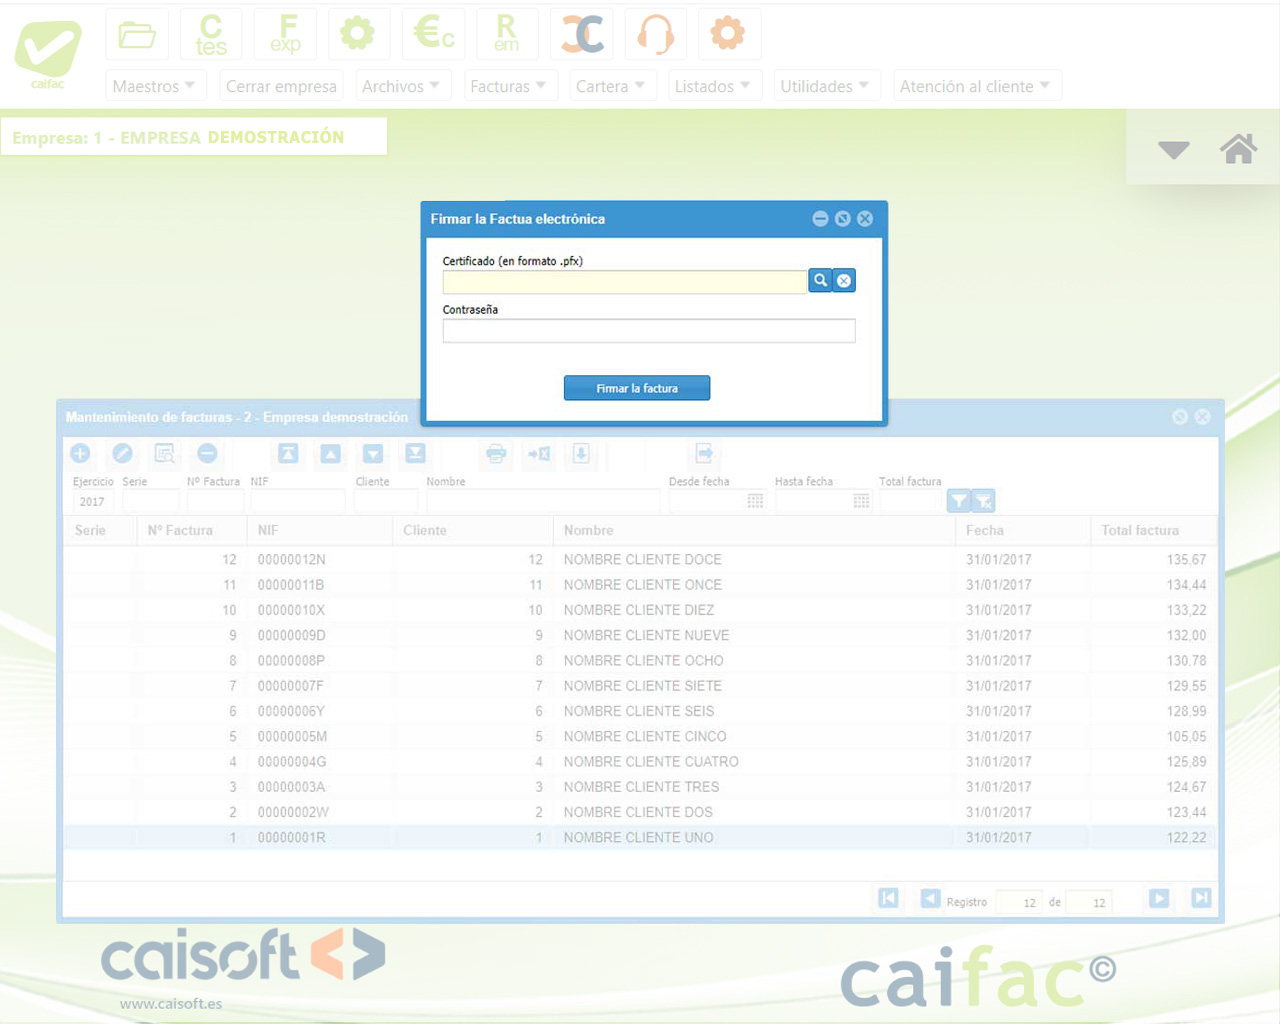Browse for certificate with the magnifier icon
1280x1024 pixels.
click(x=820, y=281)
